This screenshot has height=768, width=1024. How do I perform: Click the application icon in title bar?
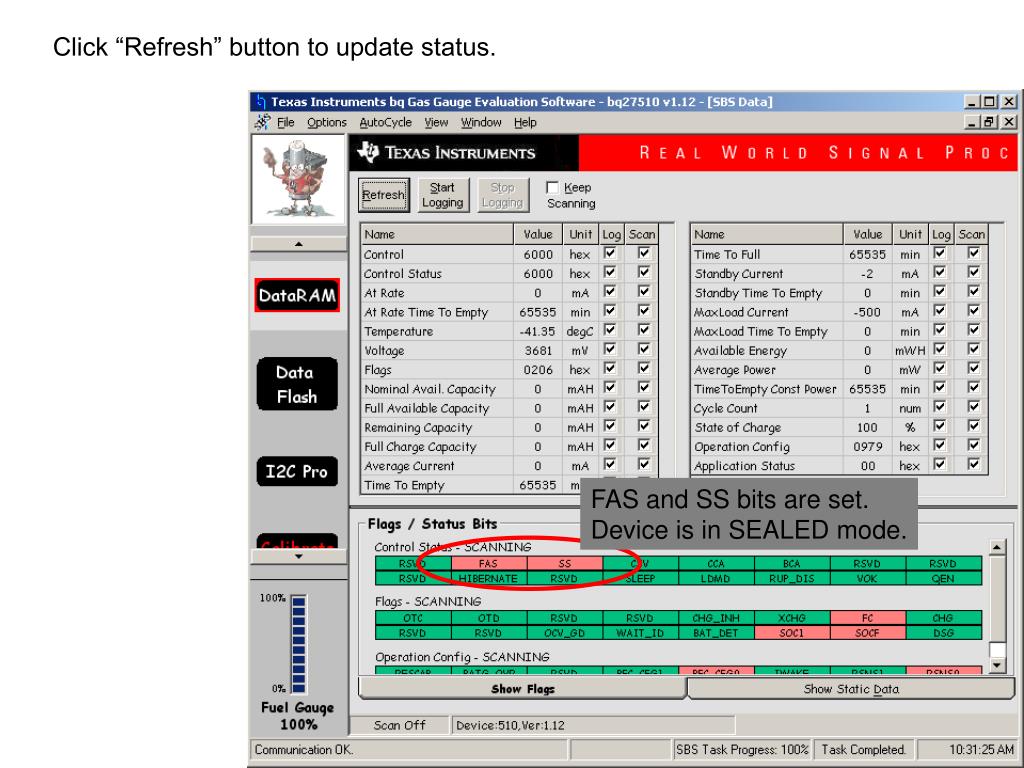[261, 102]
